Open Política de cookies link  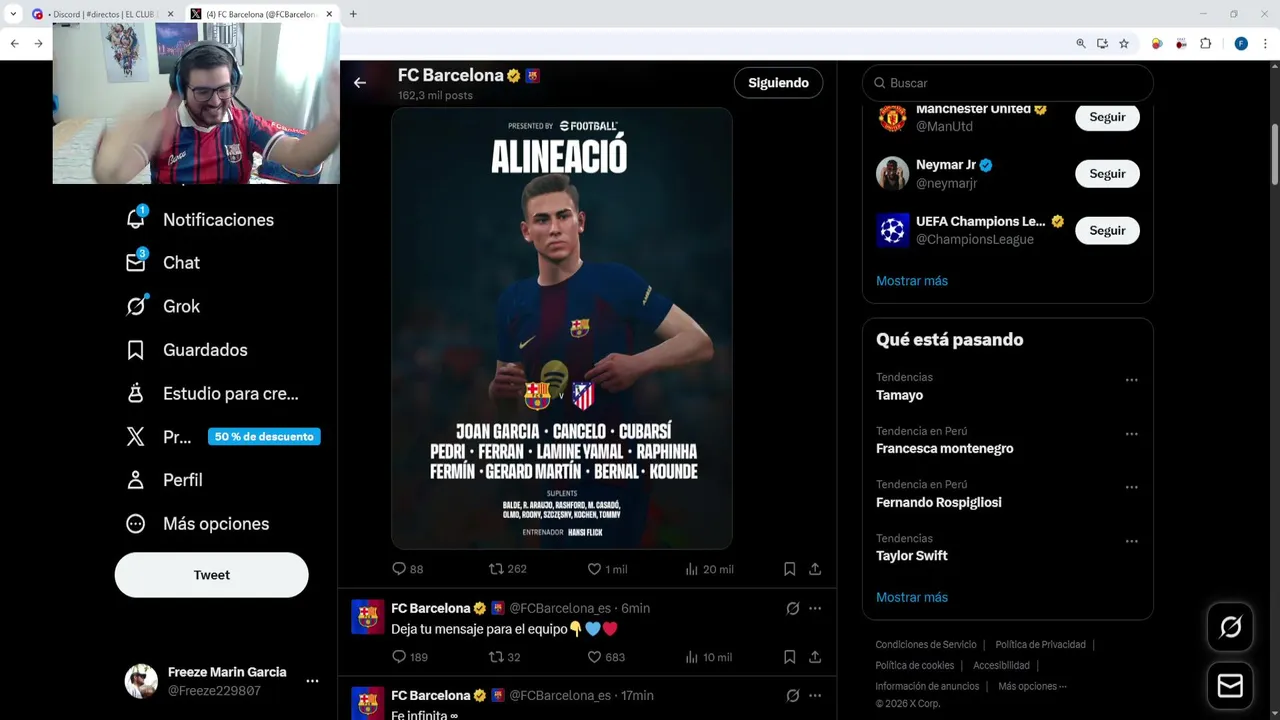[x=915, y=665]
